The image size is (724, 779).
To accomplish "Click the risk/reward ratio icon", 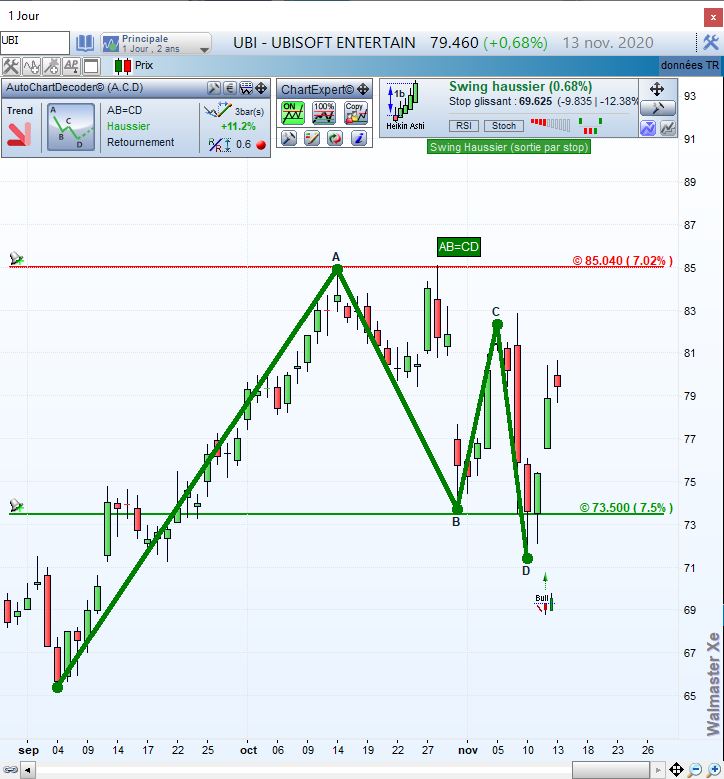I will pyautogui.click(x=220, y=145).
